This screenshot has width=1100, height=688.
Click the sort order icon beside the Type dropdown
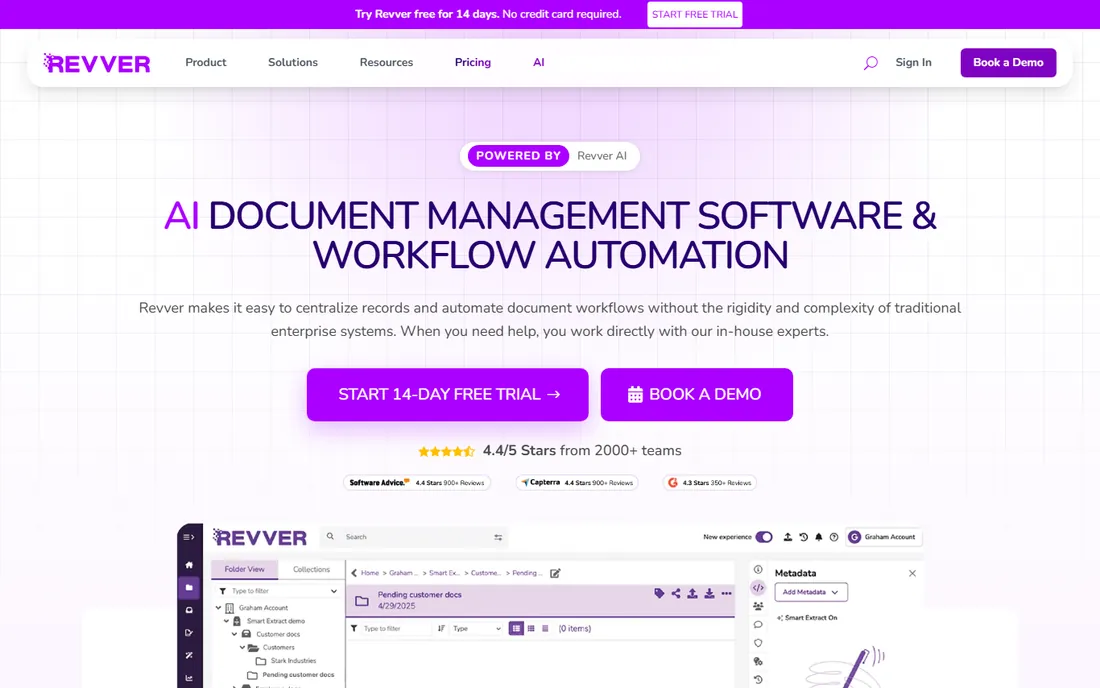click(441, 628)
